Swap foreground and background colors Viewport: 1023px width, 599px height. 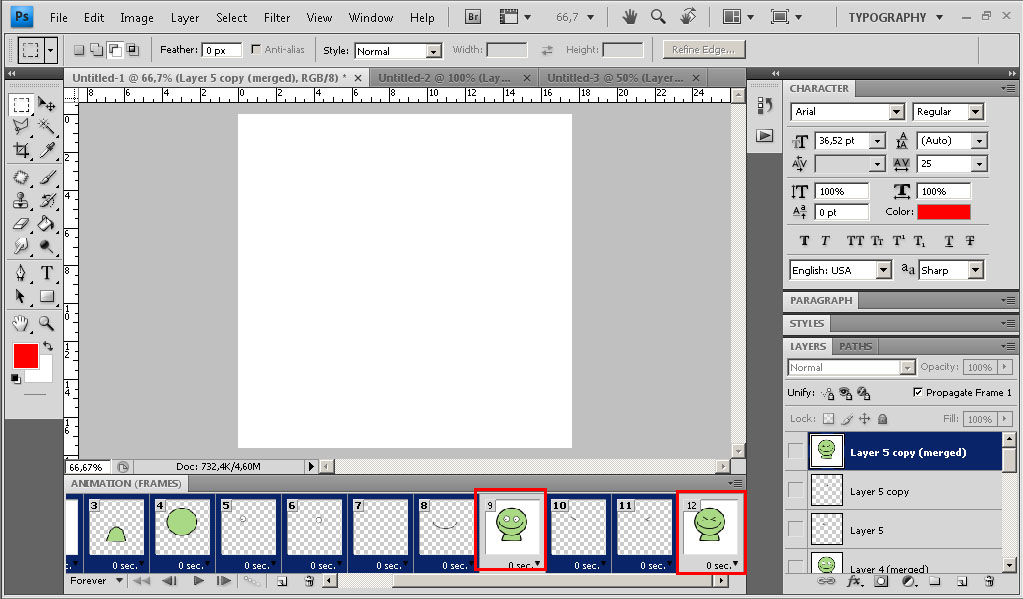click(x=48, y=346)
